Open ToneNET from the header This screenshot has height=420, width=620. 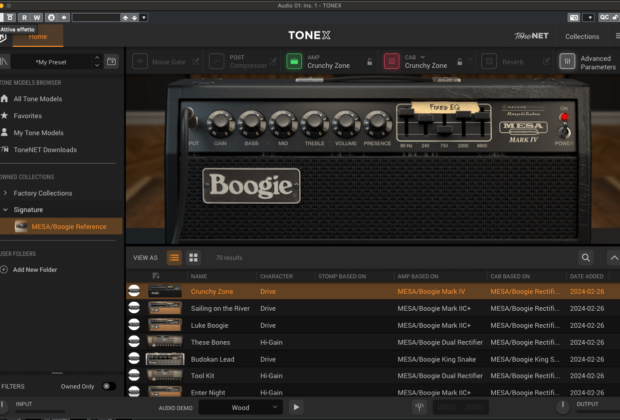[x=531, y=36]
